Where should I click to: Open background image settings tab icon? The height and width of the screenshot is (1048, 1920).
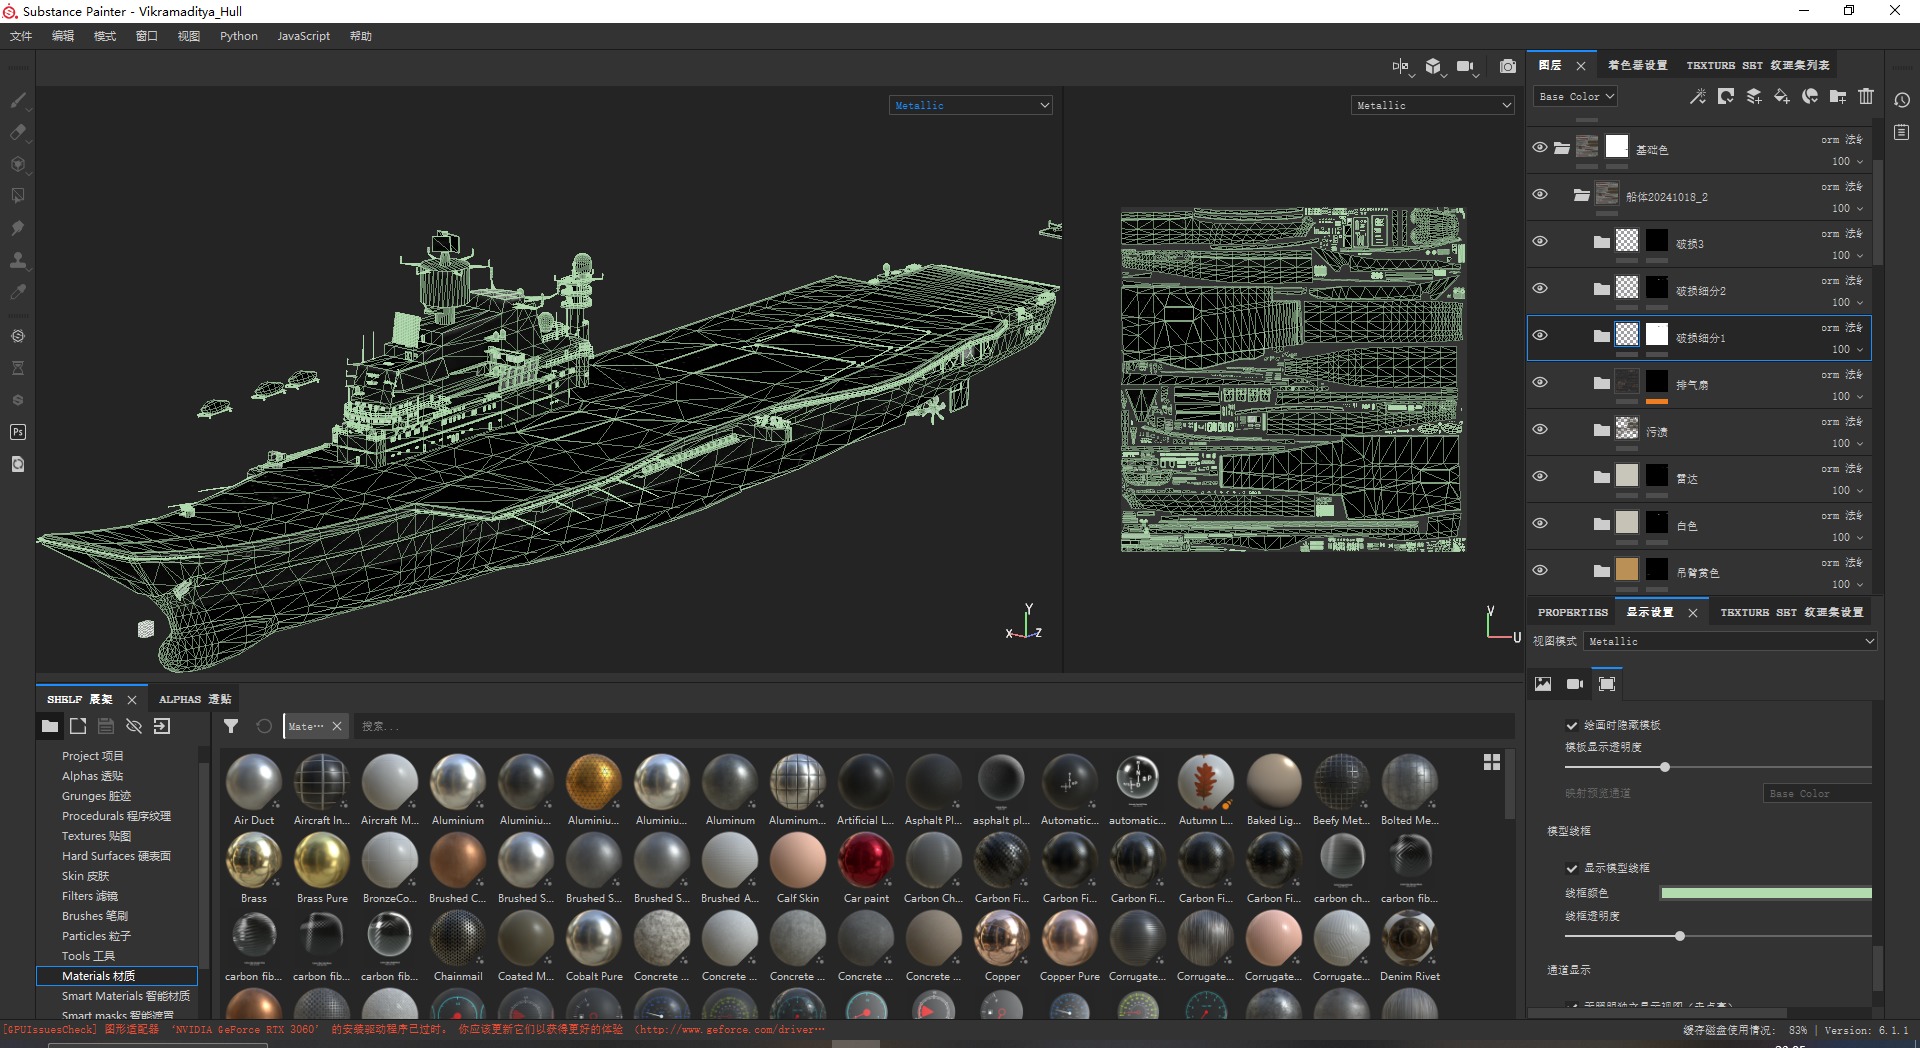(x=1543, y=684)
